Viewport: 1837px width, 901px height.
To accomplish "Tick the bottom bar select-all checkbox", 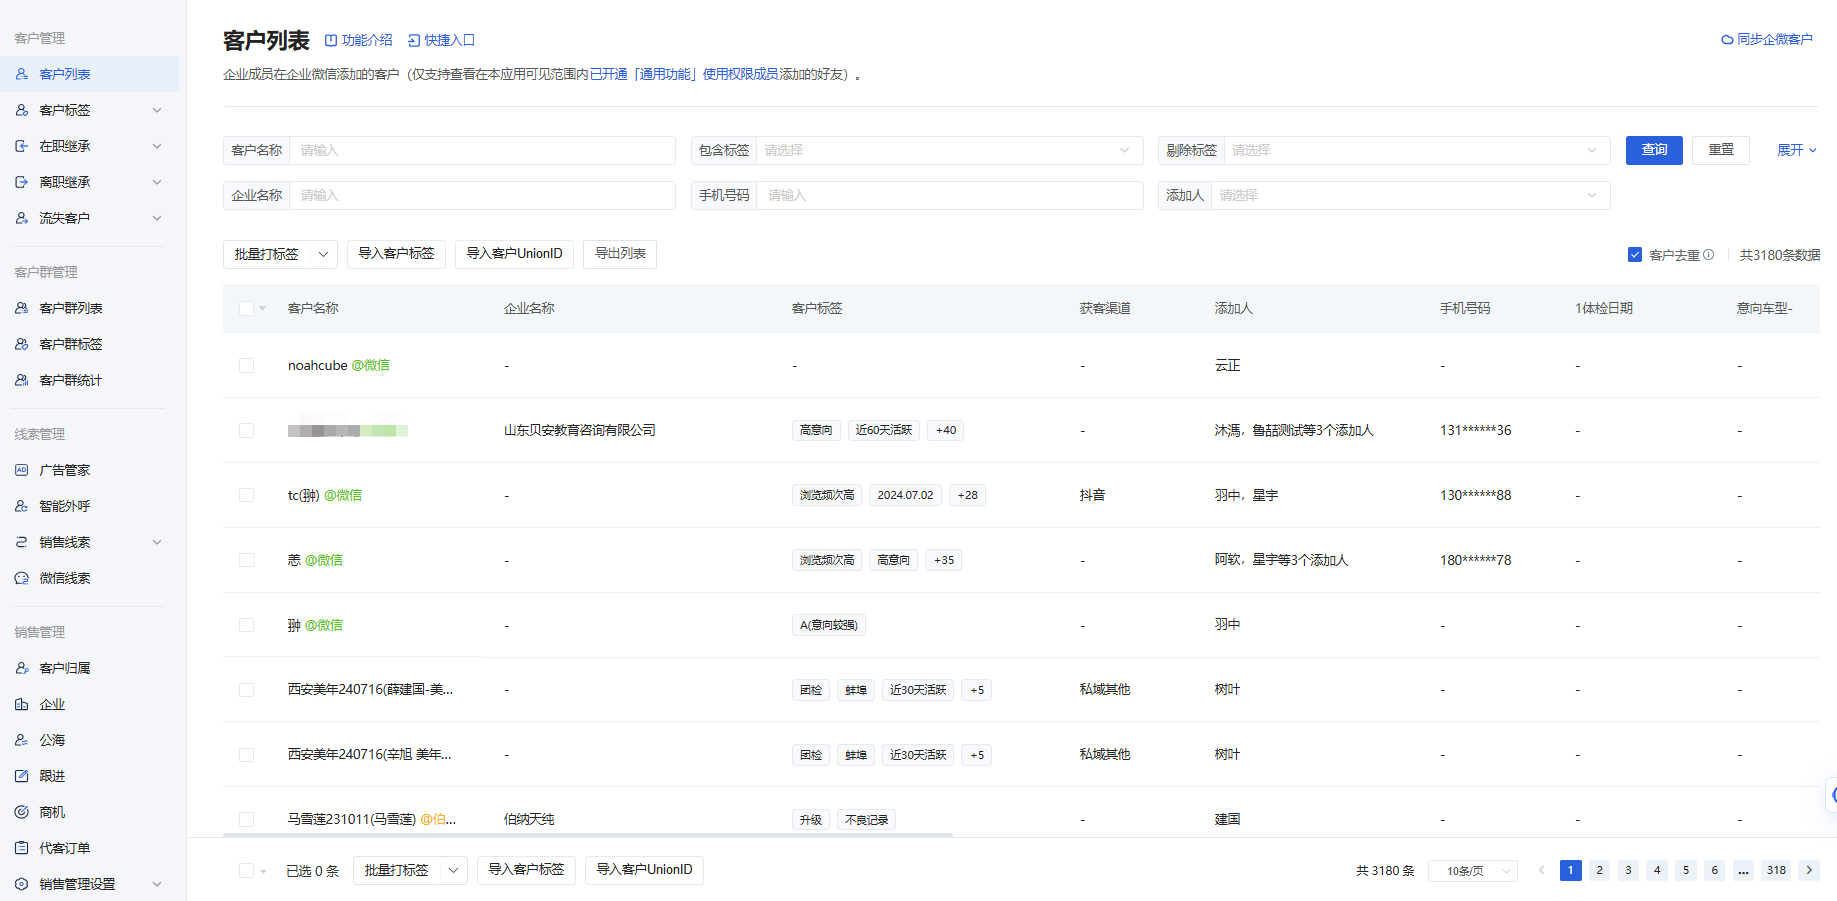I will tap(246, 871).
